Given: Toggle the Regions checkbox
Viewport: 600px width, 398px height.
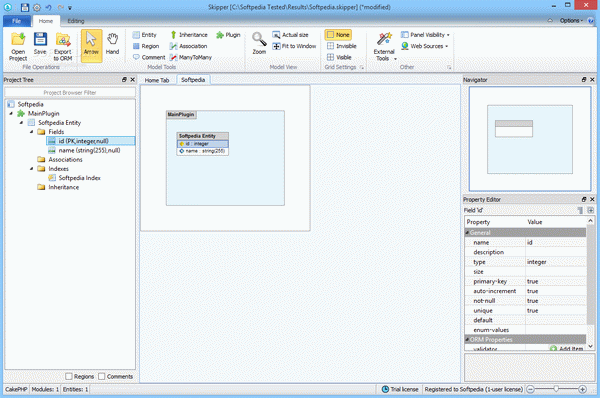Looking at the screenshot, I should 69,377.
